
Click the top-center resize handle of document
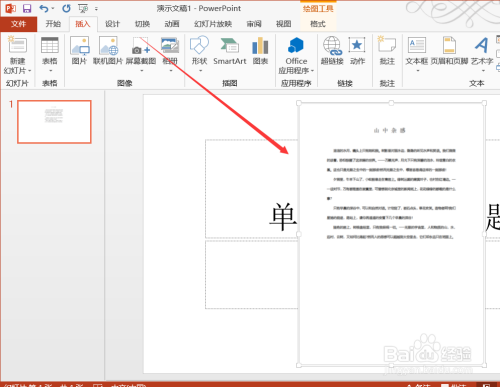pos(391,103)
